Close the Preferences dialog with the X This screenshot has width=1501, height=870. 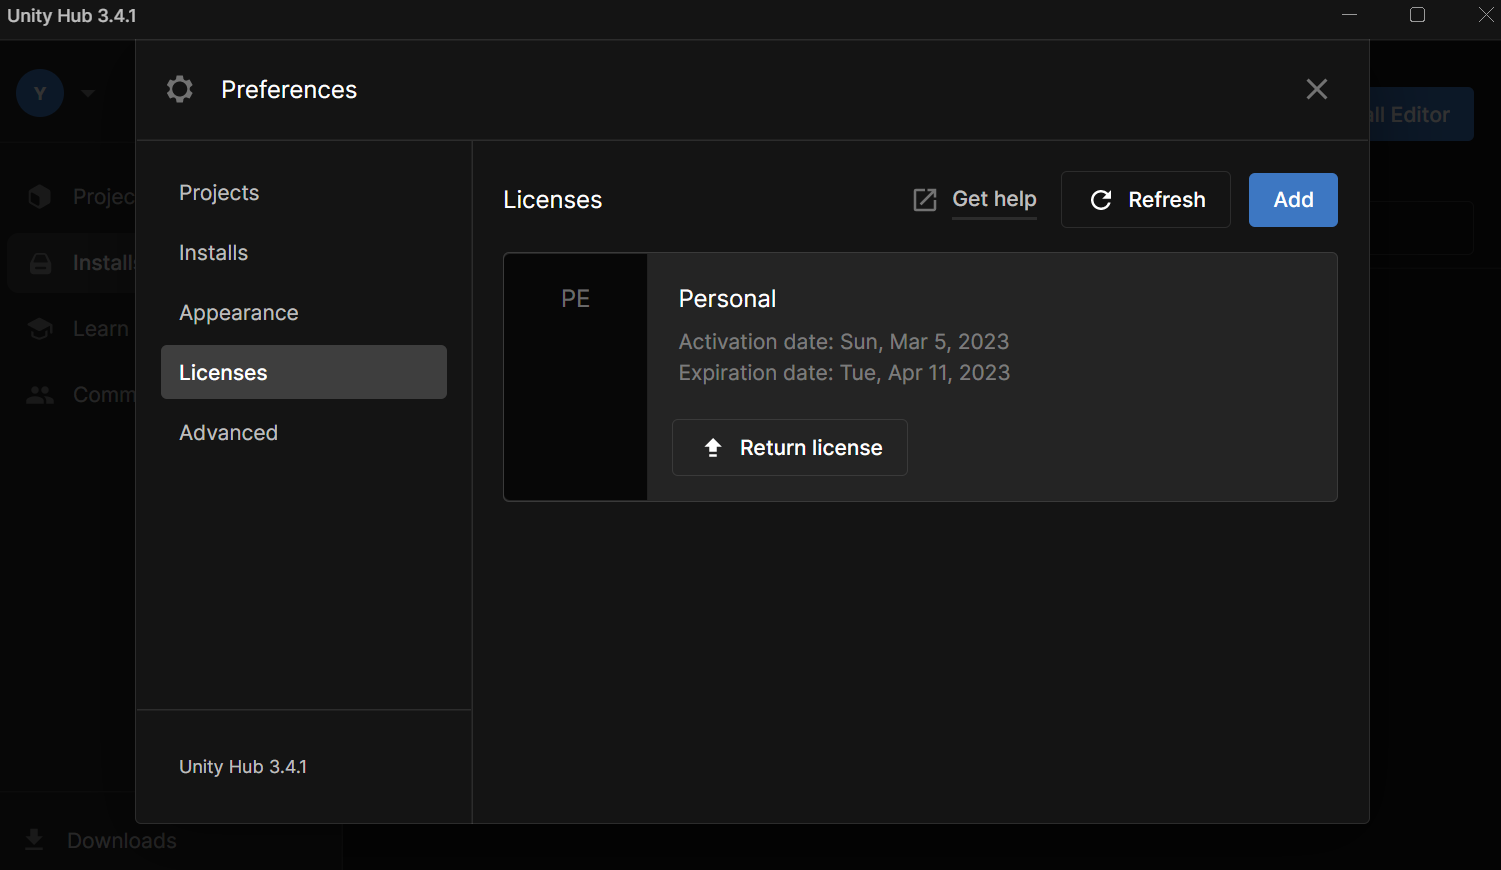[1317, 89]
